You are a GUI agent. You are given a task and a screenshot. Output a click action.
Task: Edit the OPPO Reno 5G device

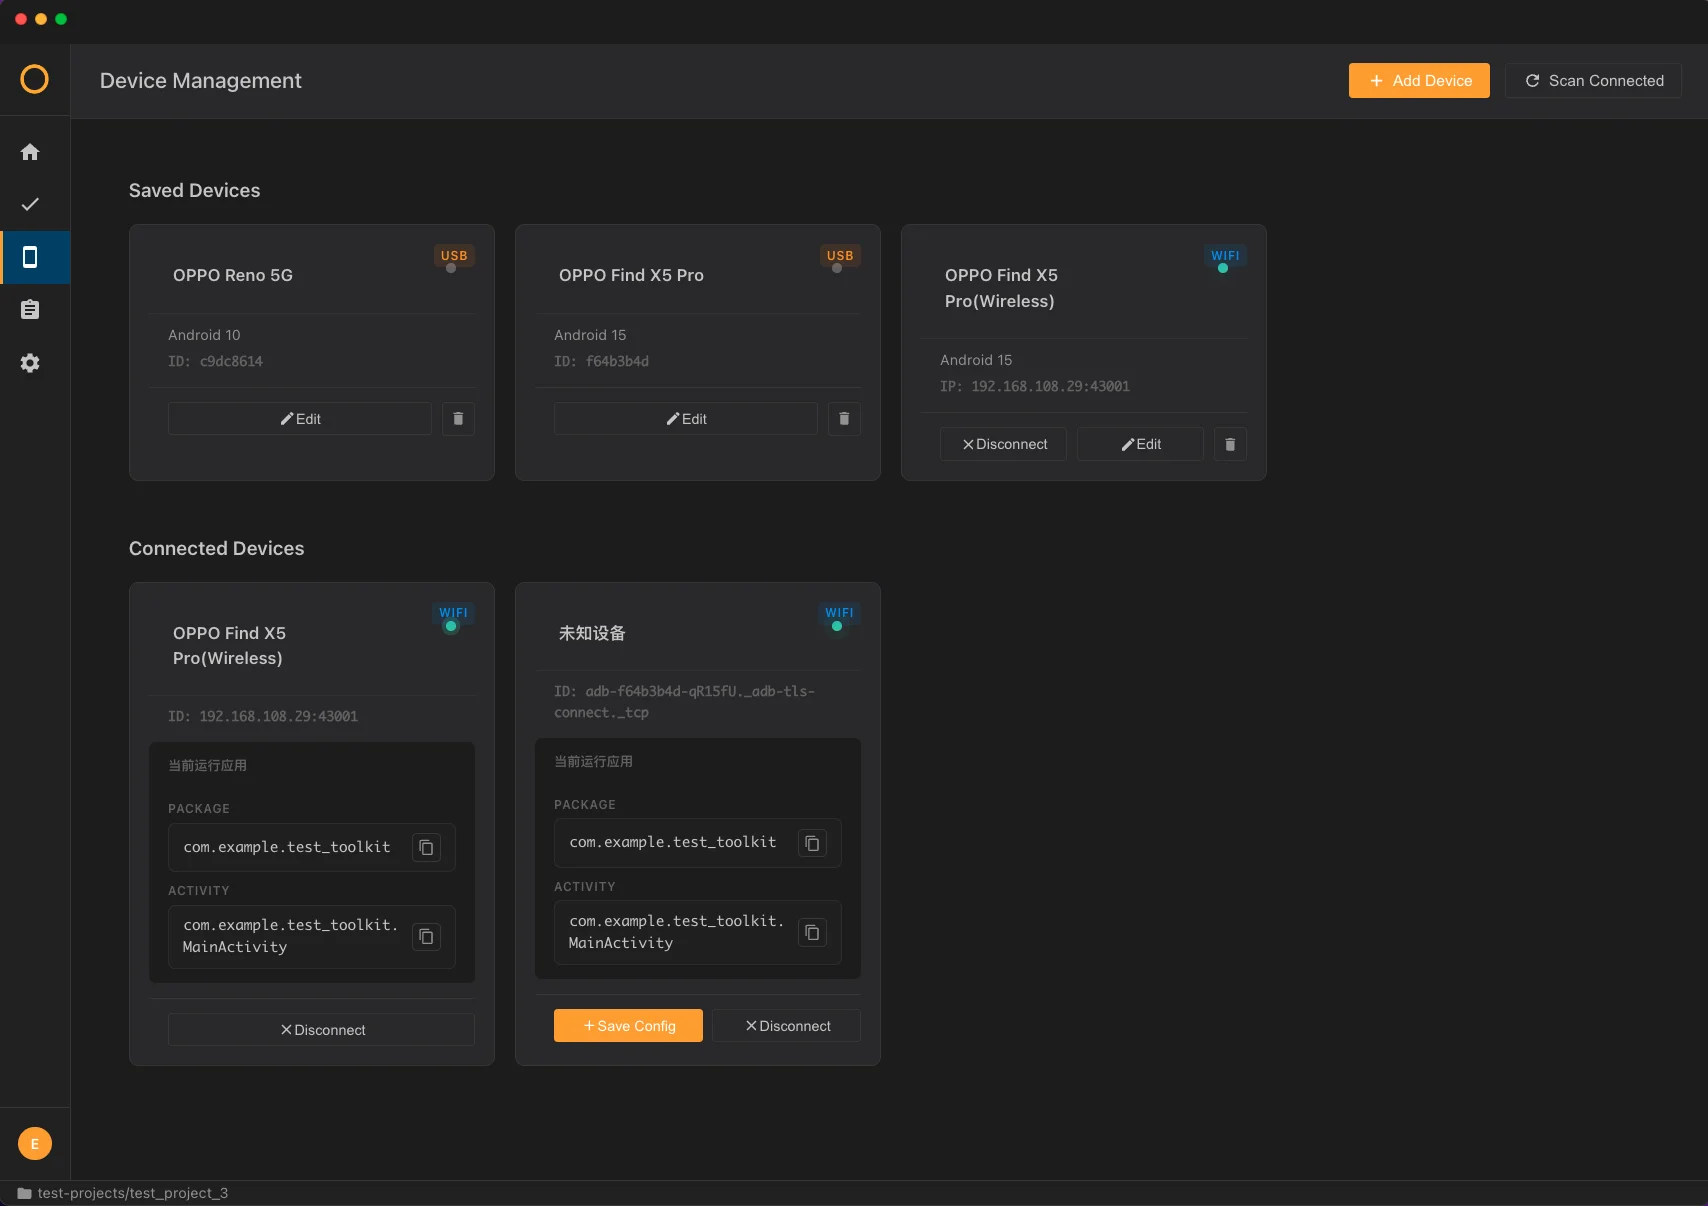coord(300,419)
